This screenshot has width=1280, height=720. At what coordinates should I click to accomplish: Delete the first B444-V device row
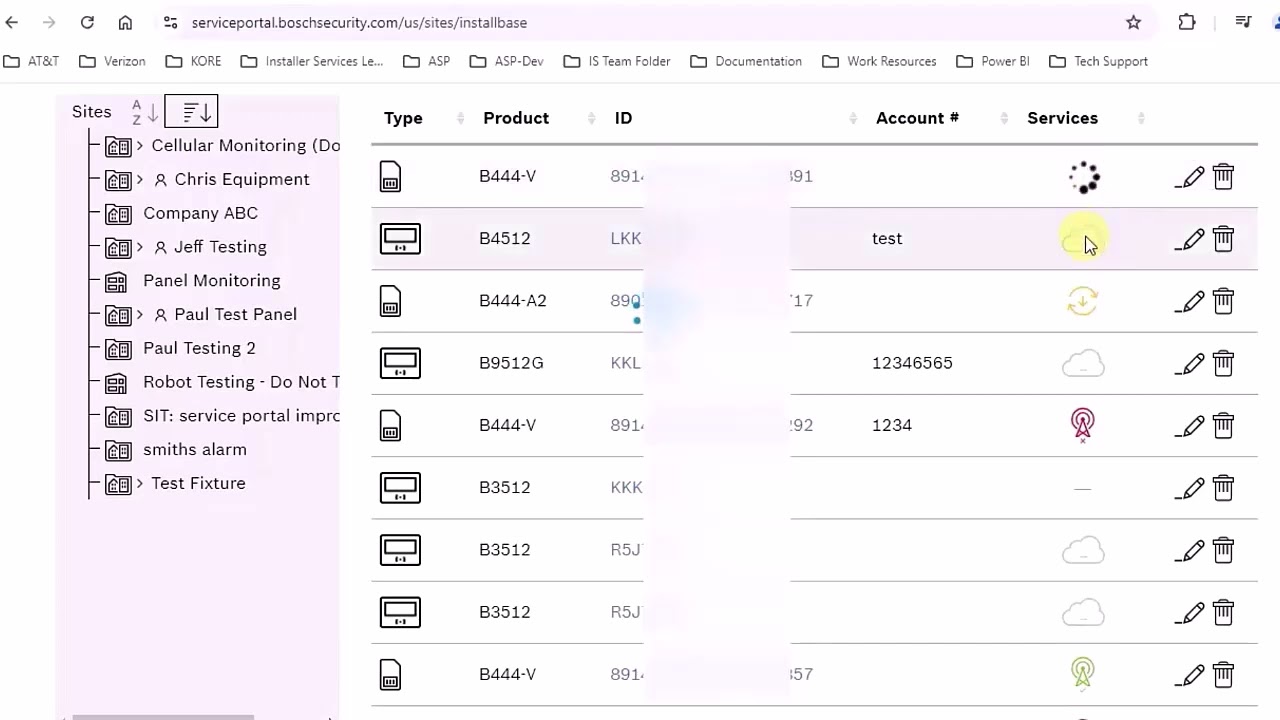1223,177
